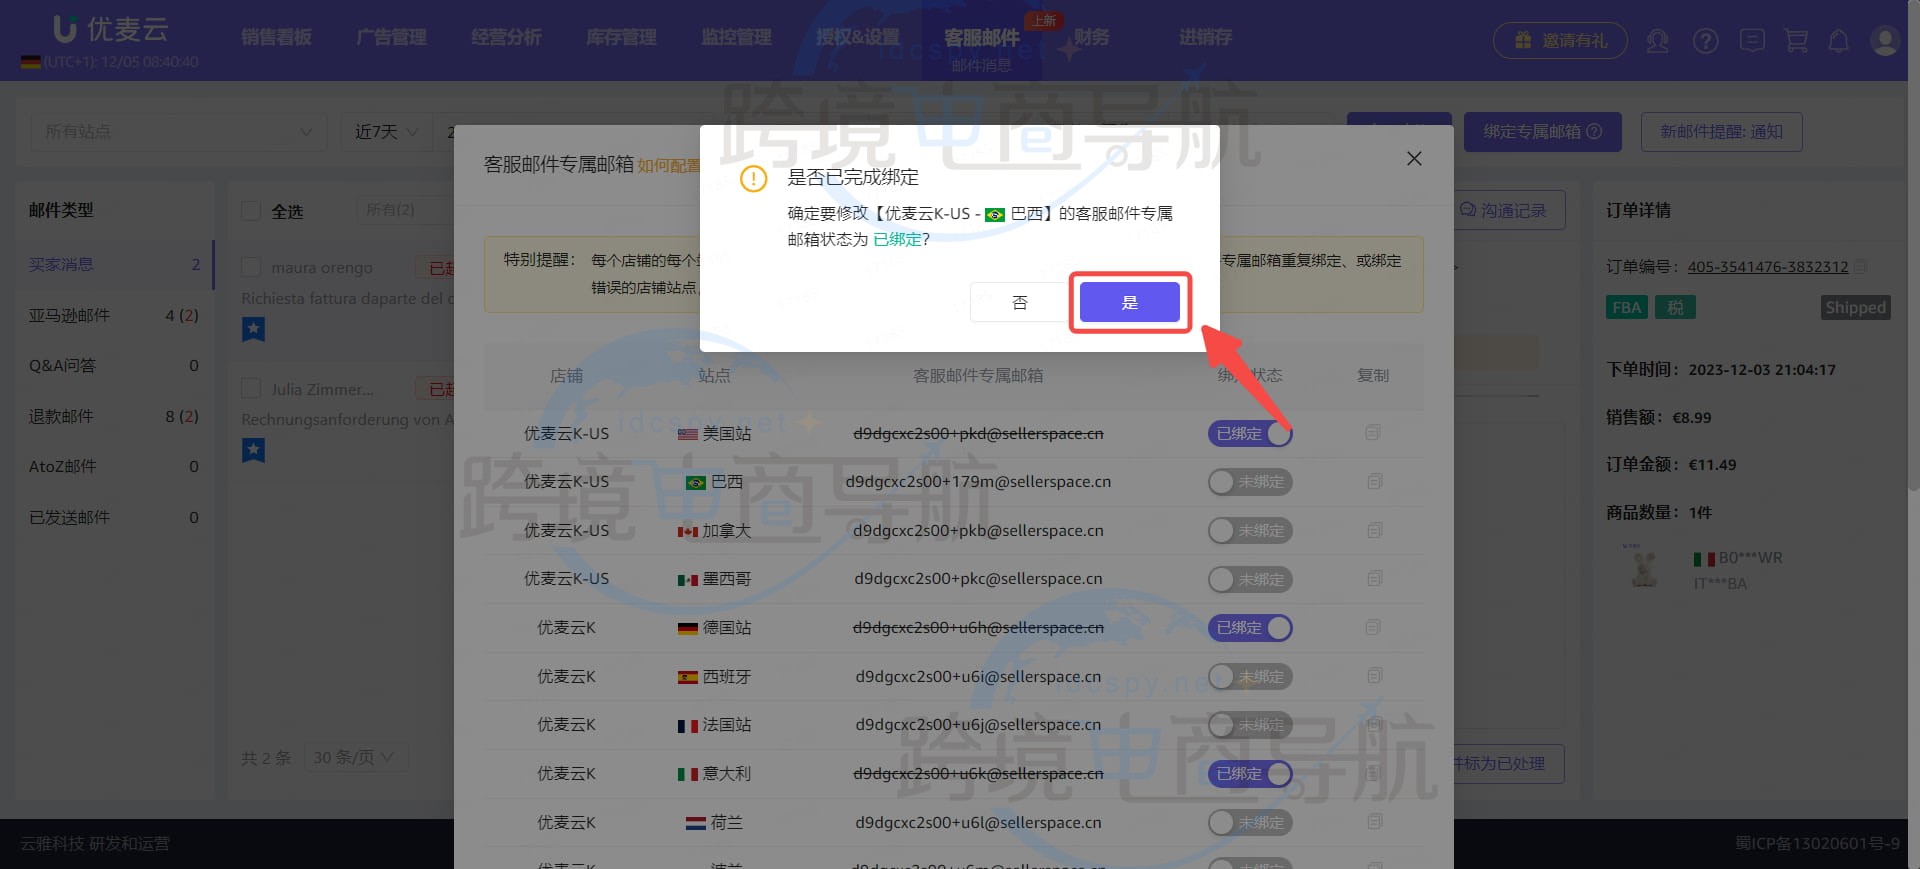Toggle binding switch for 加拿大 row
This screenshot has width=1920, height=869.
click(1250, 531)
